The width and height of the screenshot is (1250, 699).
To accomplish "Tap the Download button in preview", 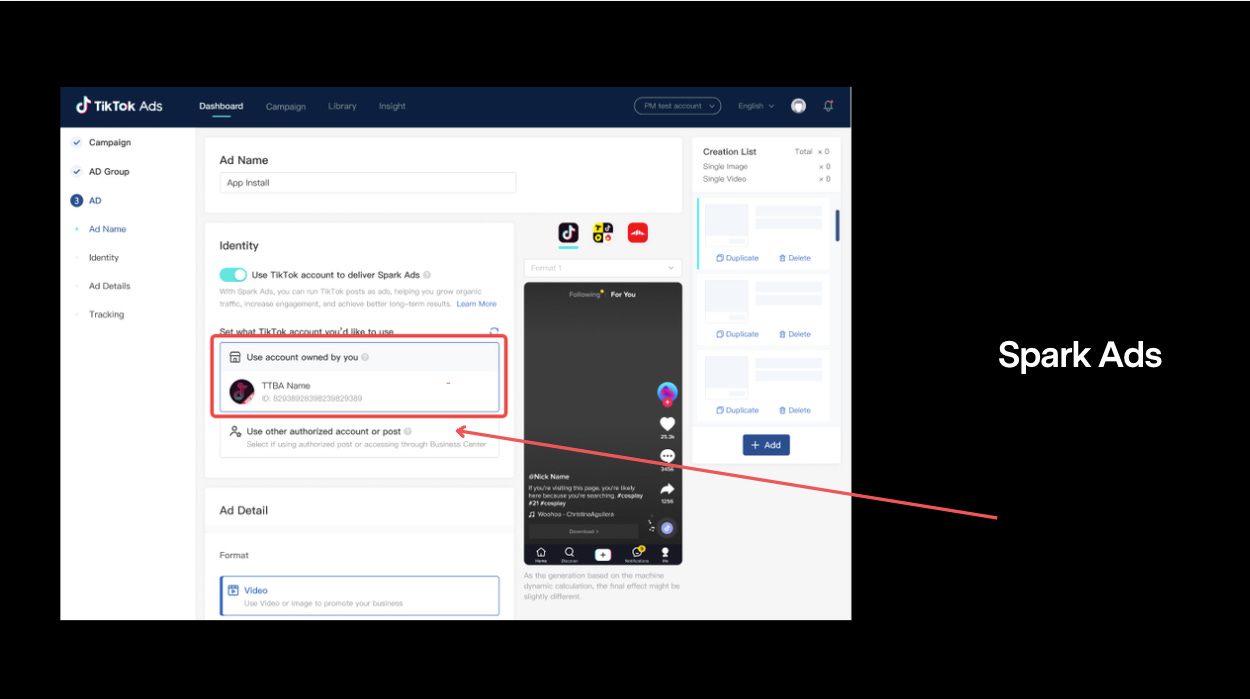I will point(584,531).
